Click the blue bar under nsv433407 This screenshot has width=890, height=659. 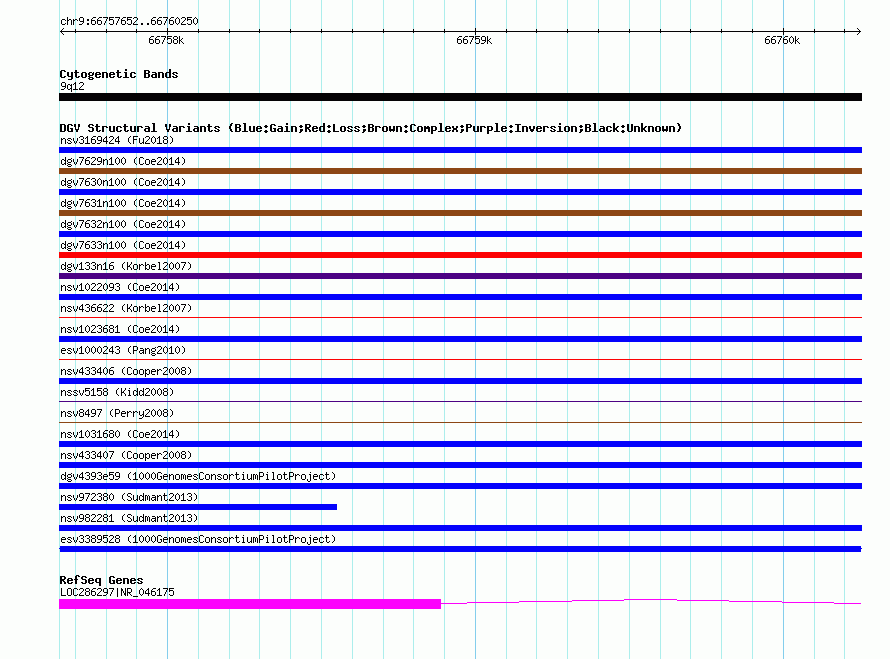pos(460,465)
